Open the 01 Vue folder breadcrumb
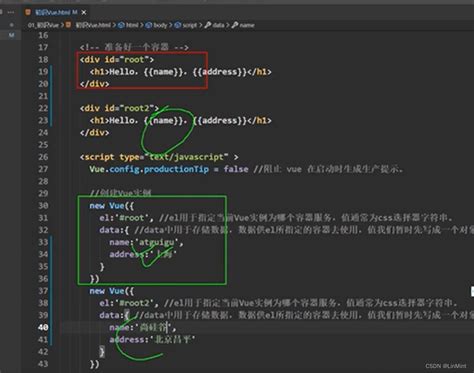The height and width of the screenshot is (373, 474). (x=43, y=25)
